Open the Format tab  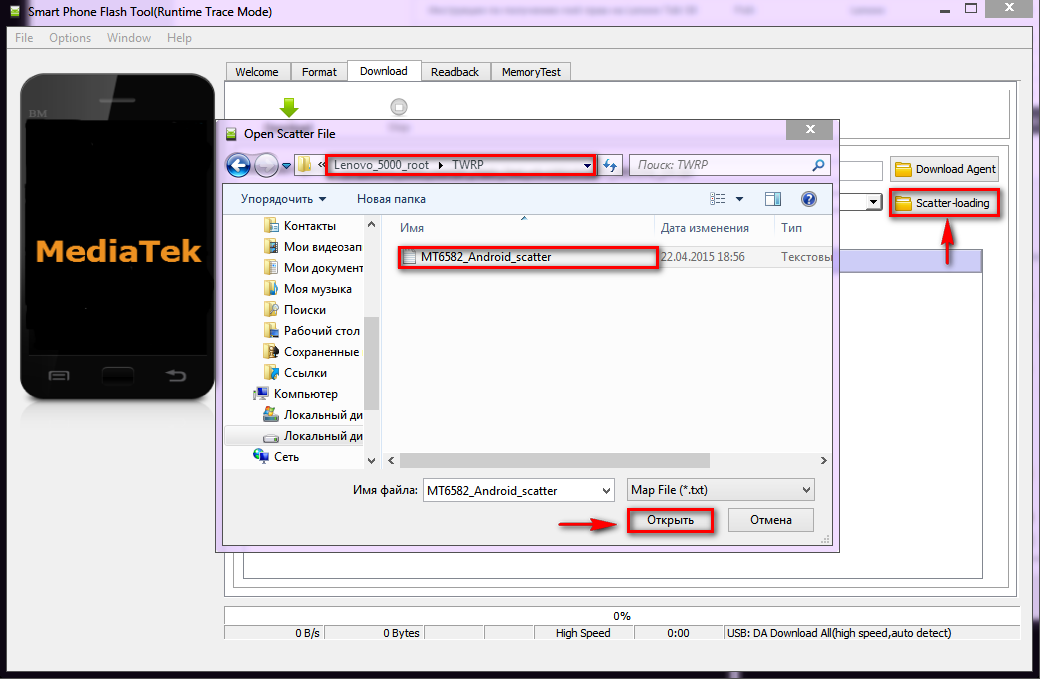tap(319, 72)
